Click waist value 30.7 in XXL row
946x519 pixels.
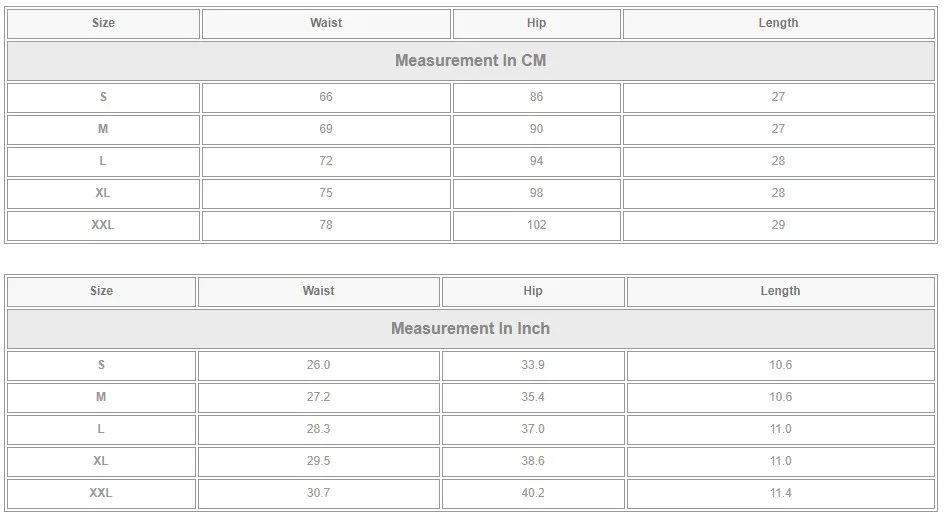[x=319, y=494]
